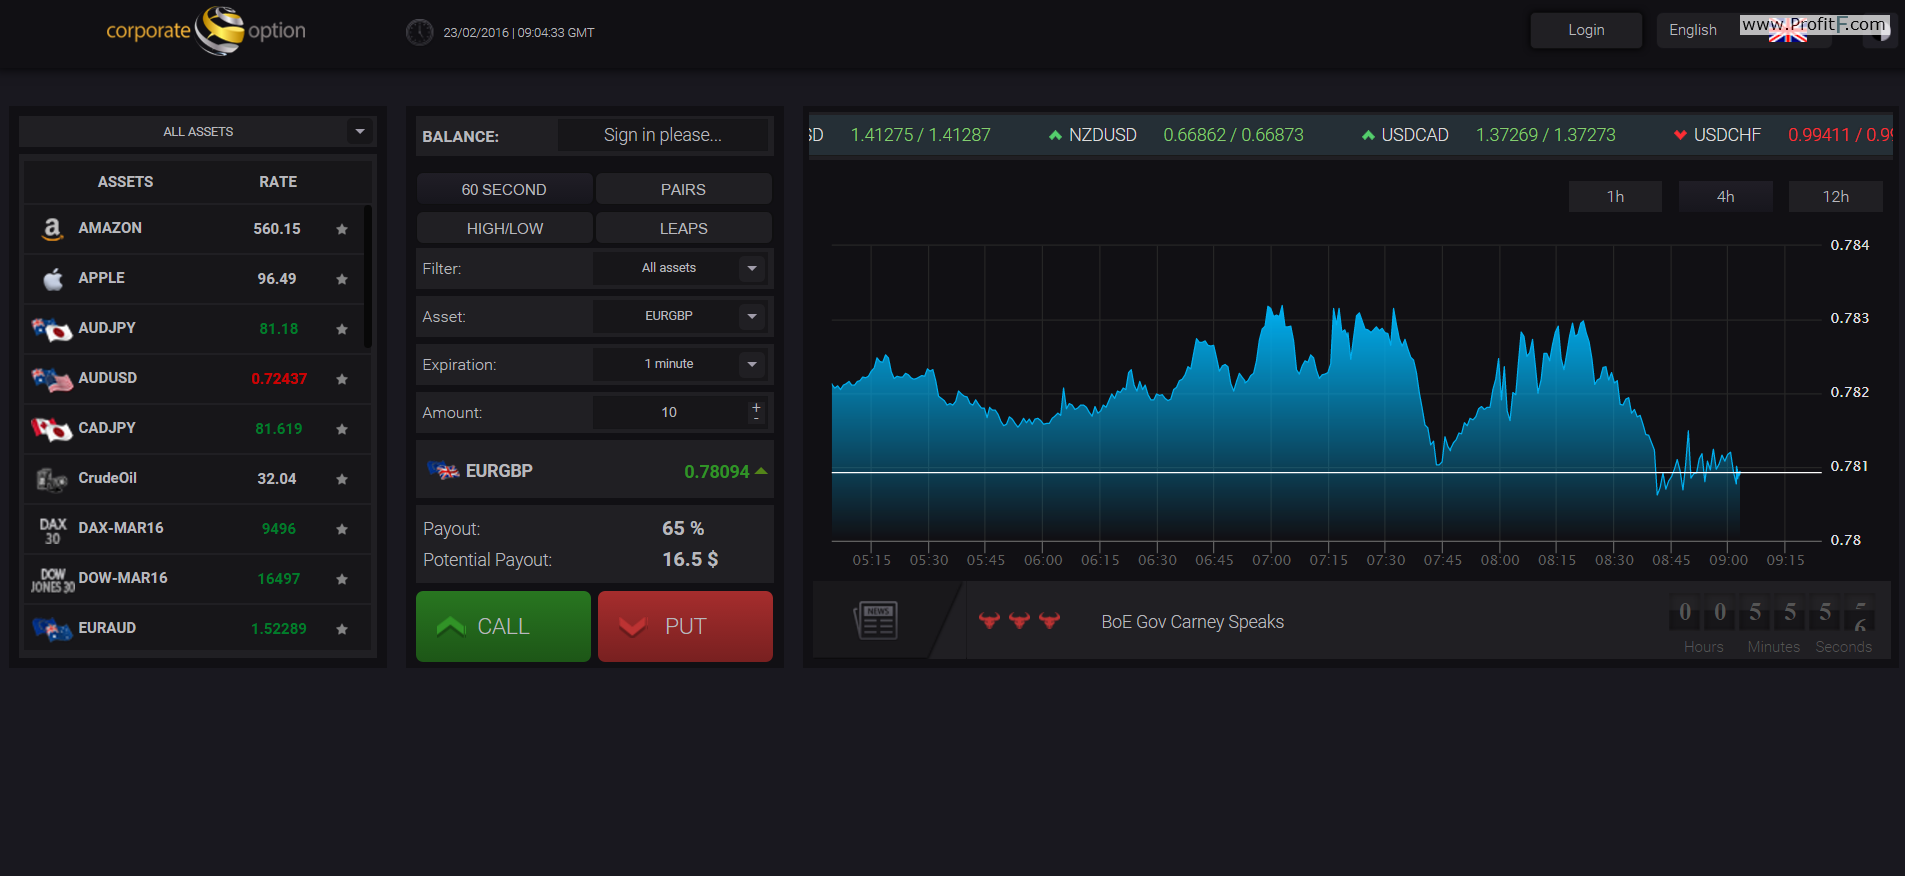
Task: Star the CADJPY asset
Action: coord(342,429)
